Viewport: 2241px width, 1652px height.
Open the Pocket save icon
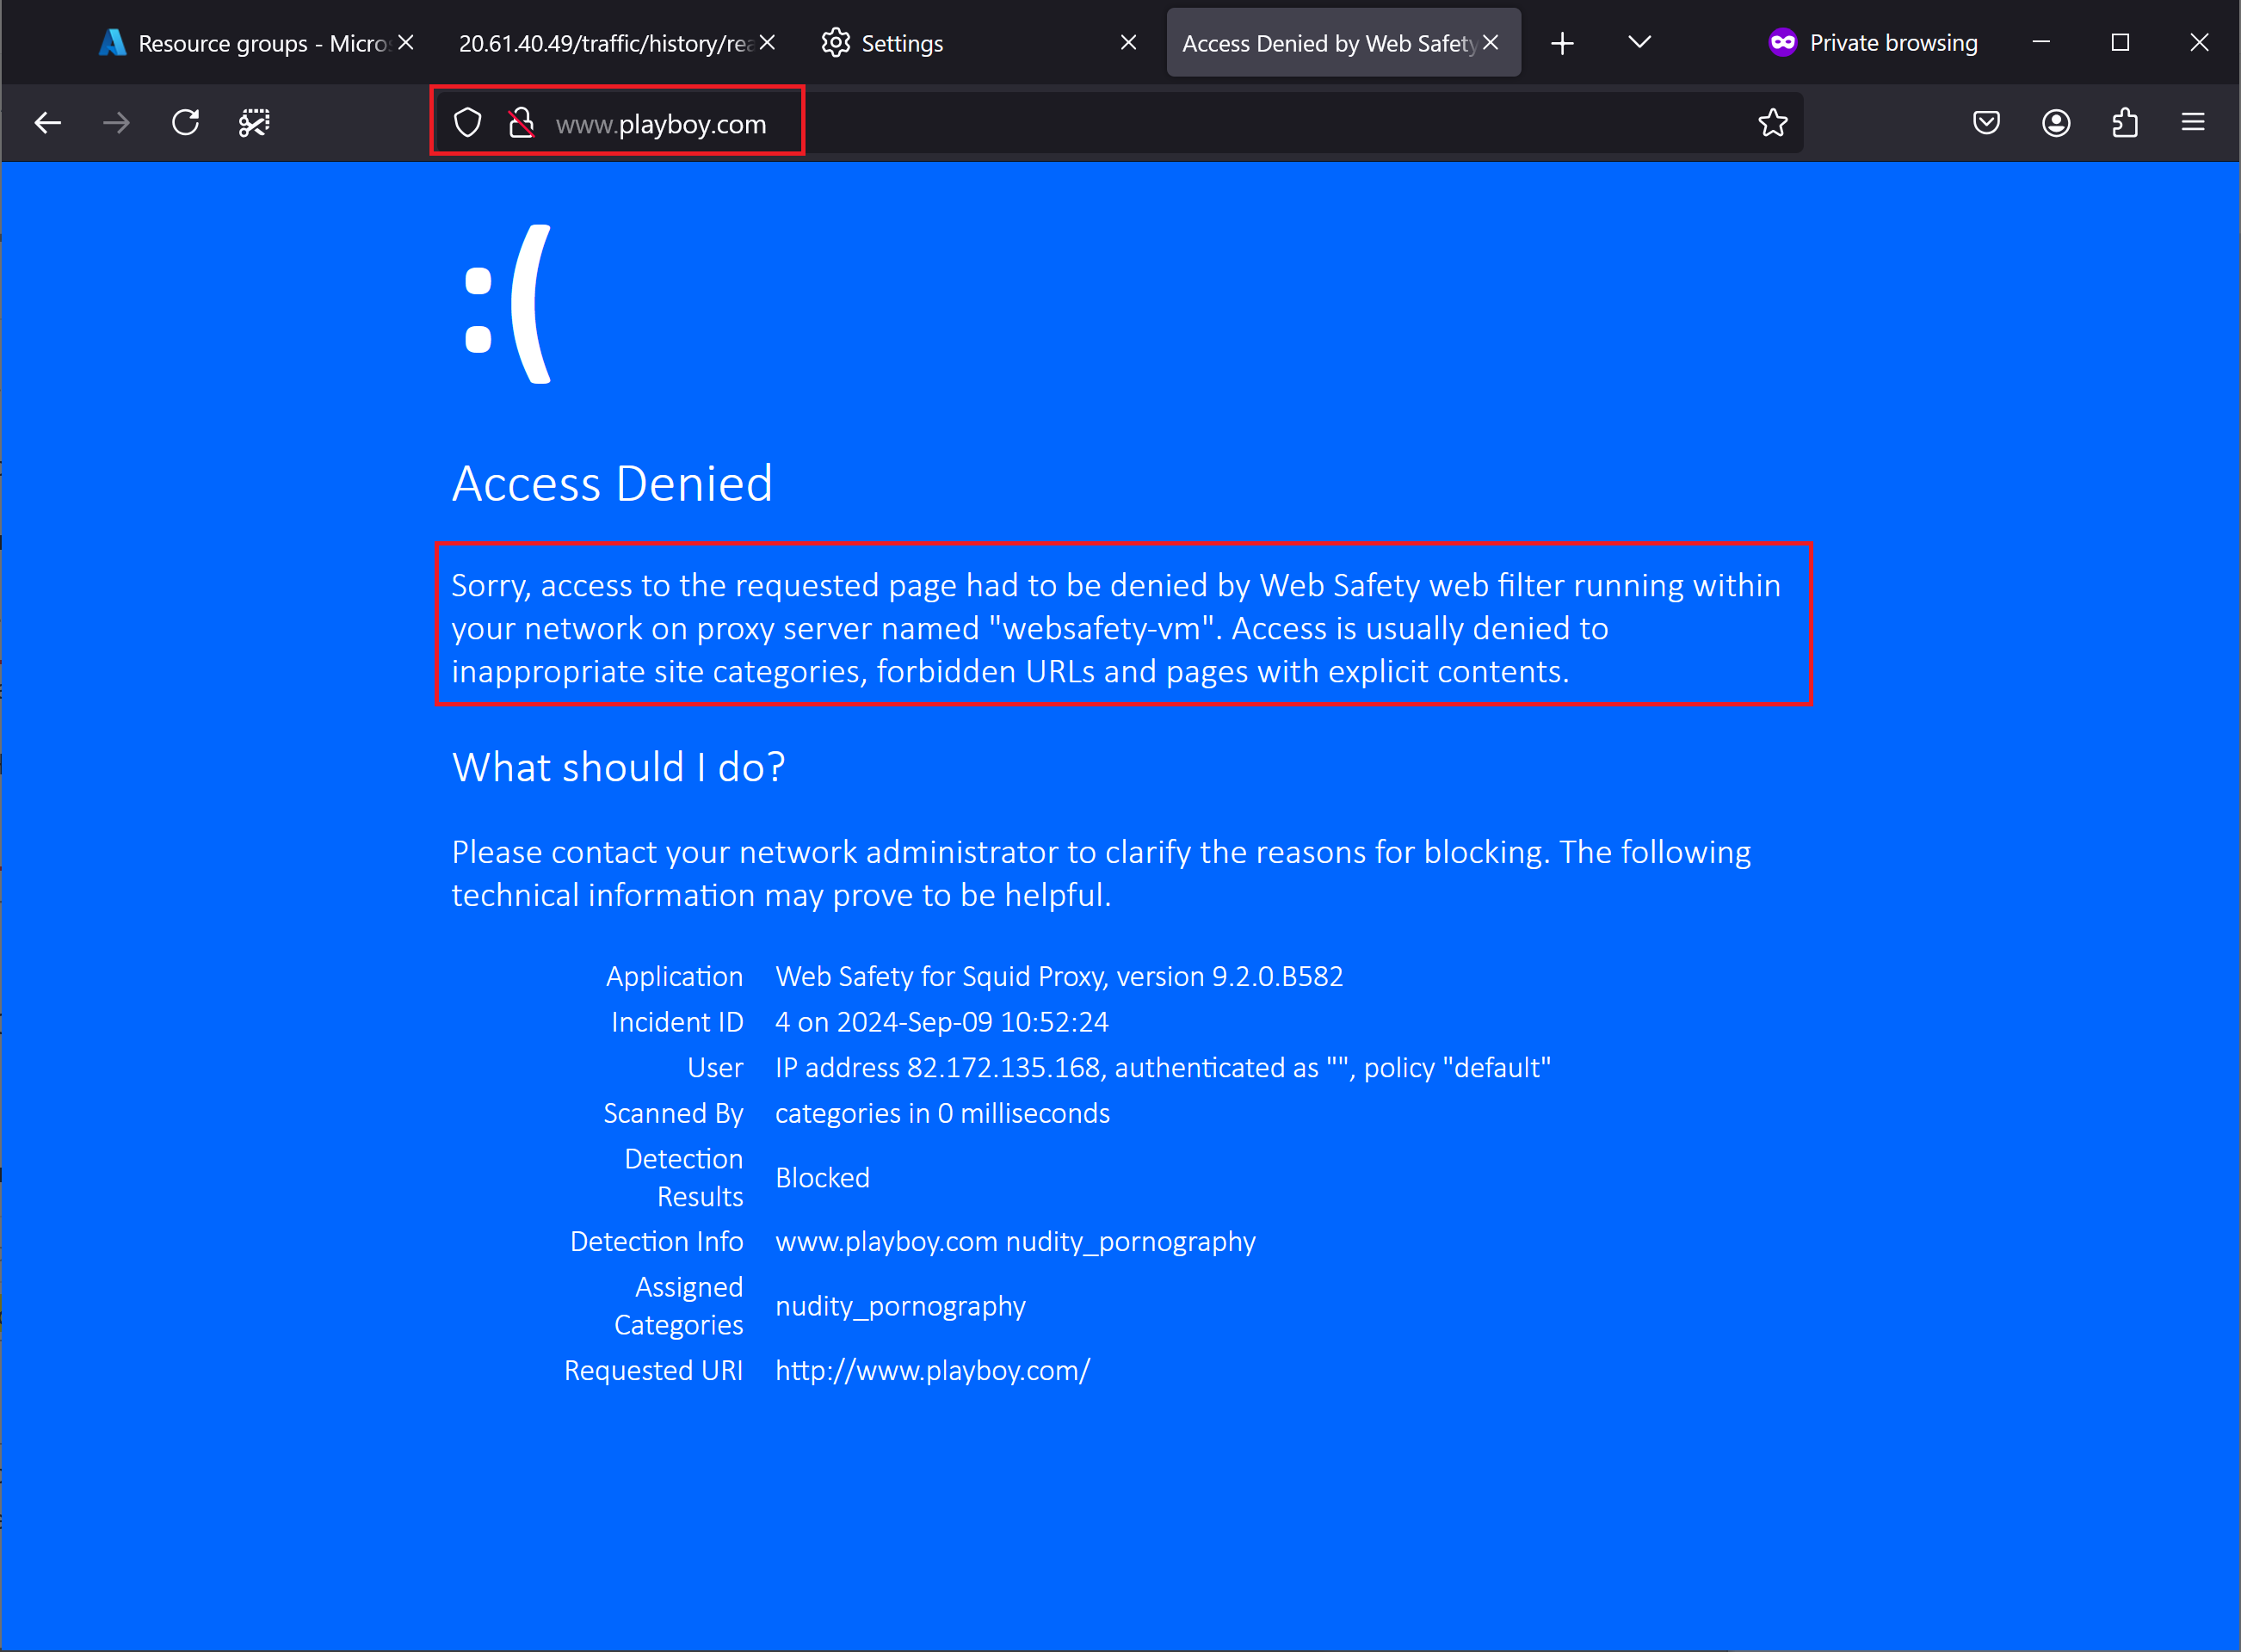(1986, 123)
